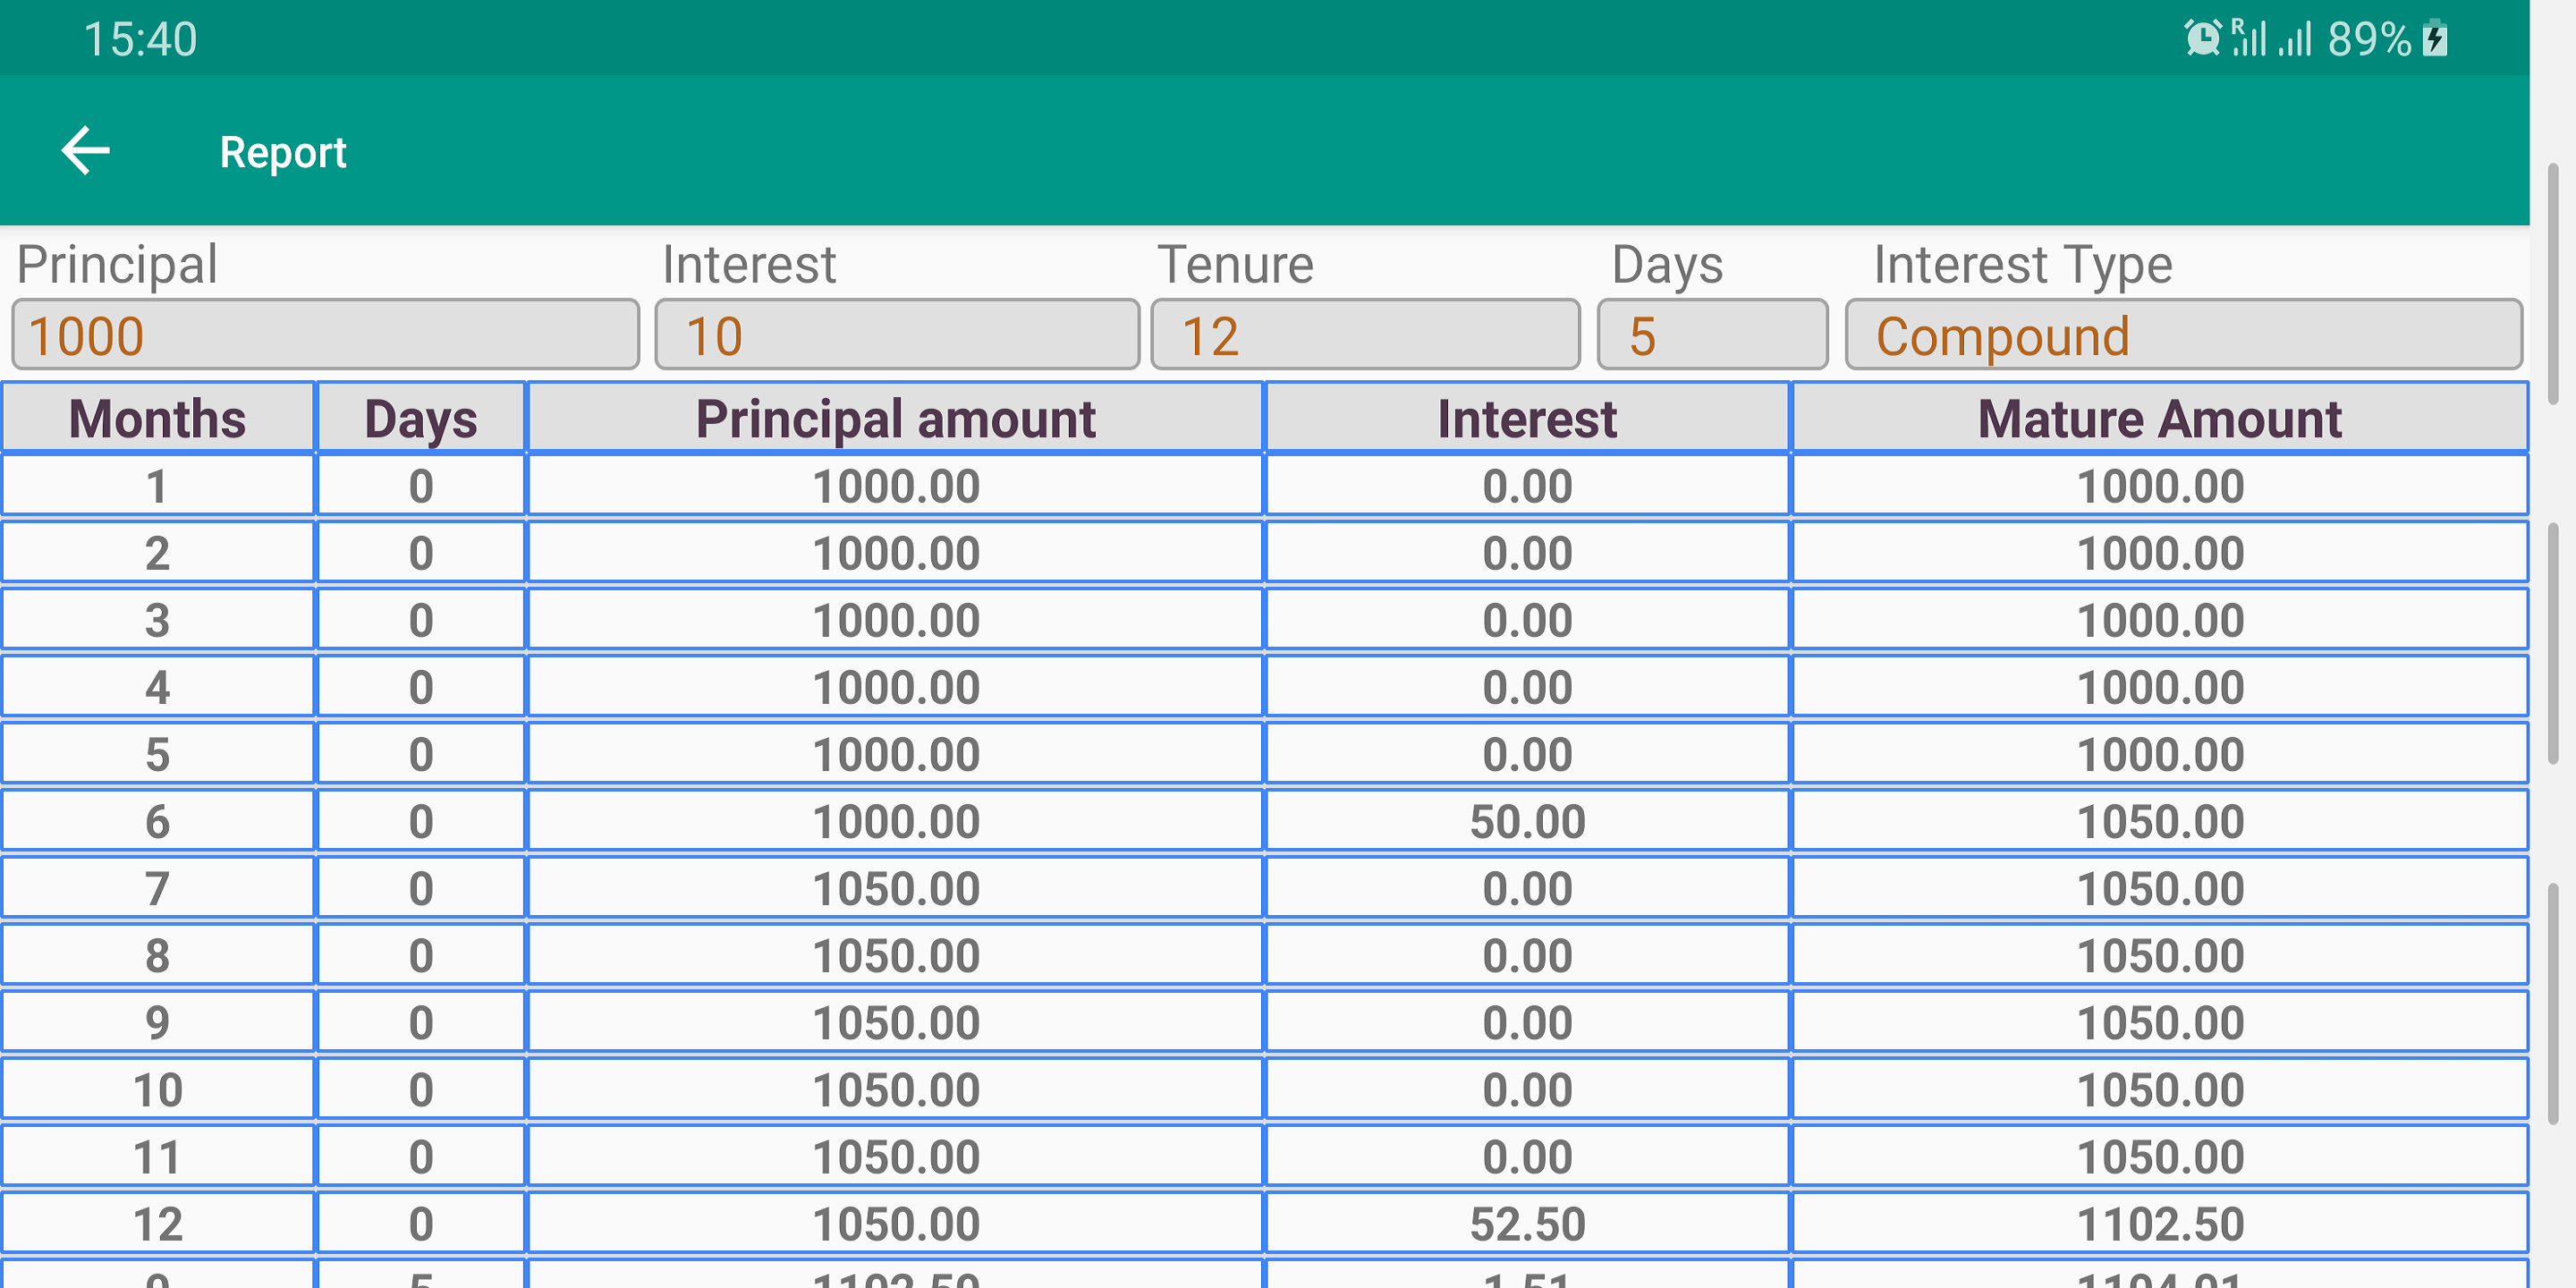Select month 7 principal amount 1050.00
2576x1288 pixels.
896,888
